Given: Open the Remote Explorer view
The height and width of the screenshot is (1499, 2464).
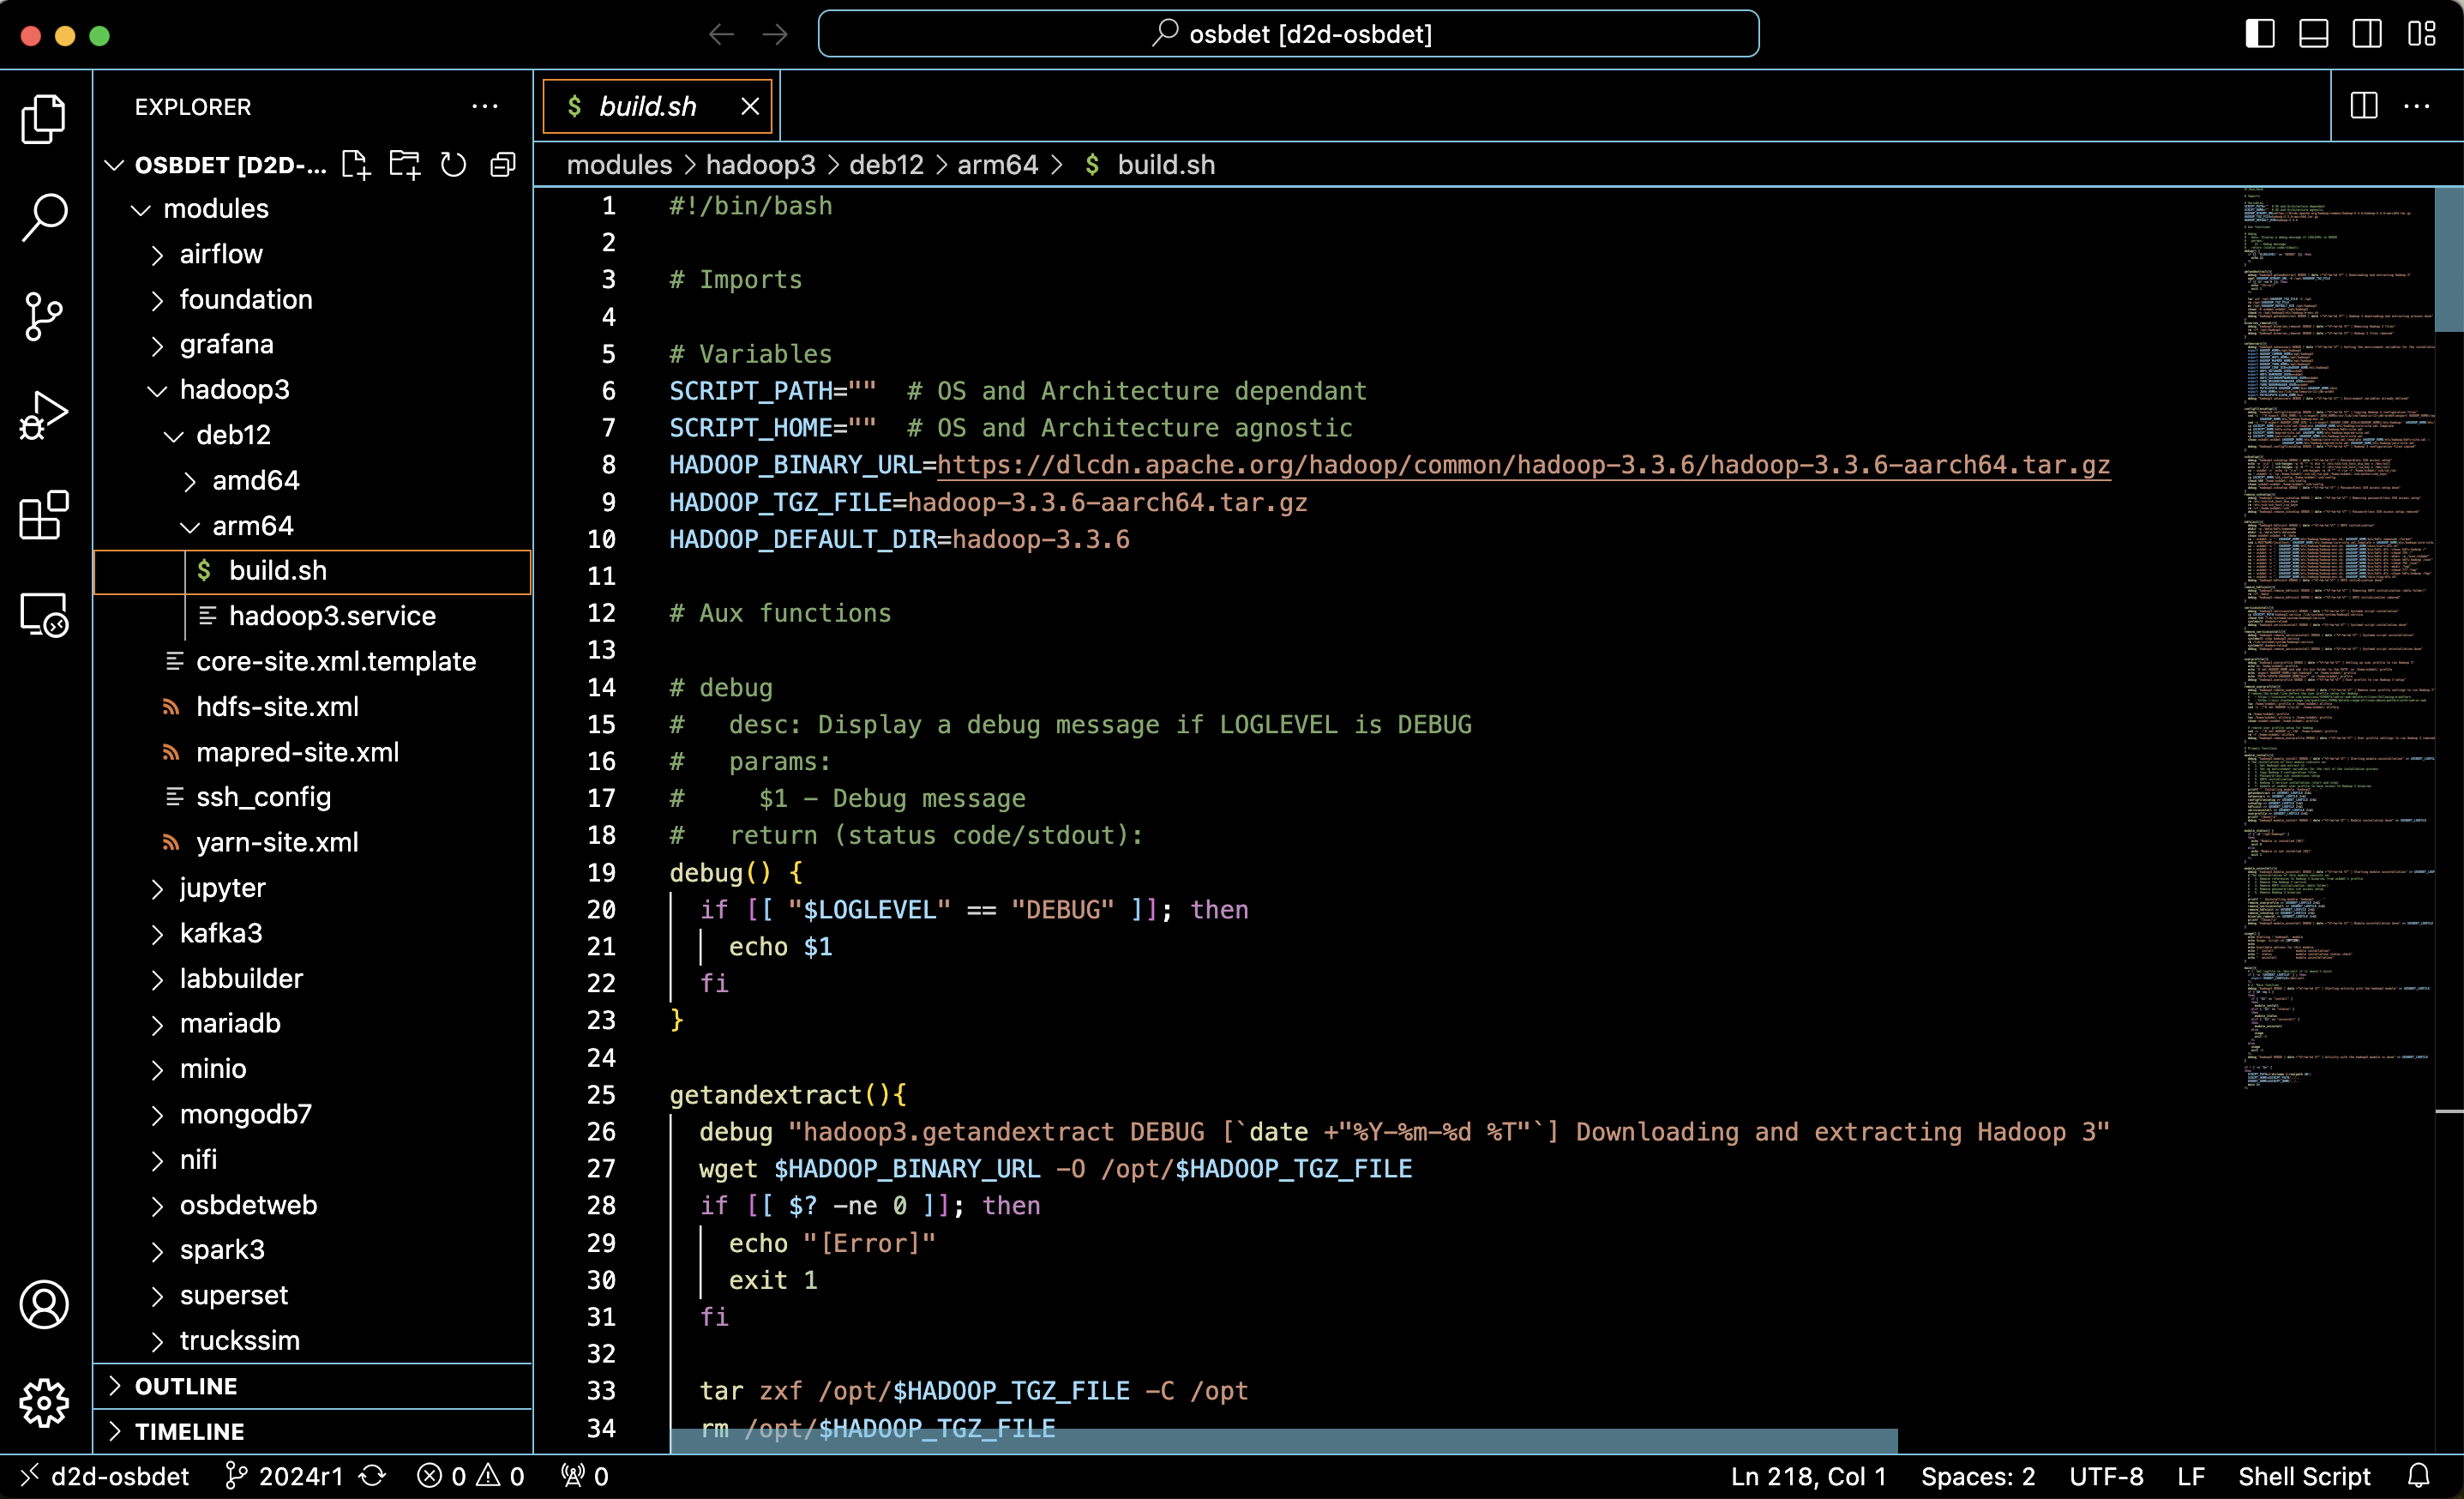Looking at the screenshot, I should tap(44, 614).
